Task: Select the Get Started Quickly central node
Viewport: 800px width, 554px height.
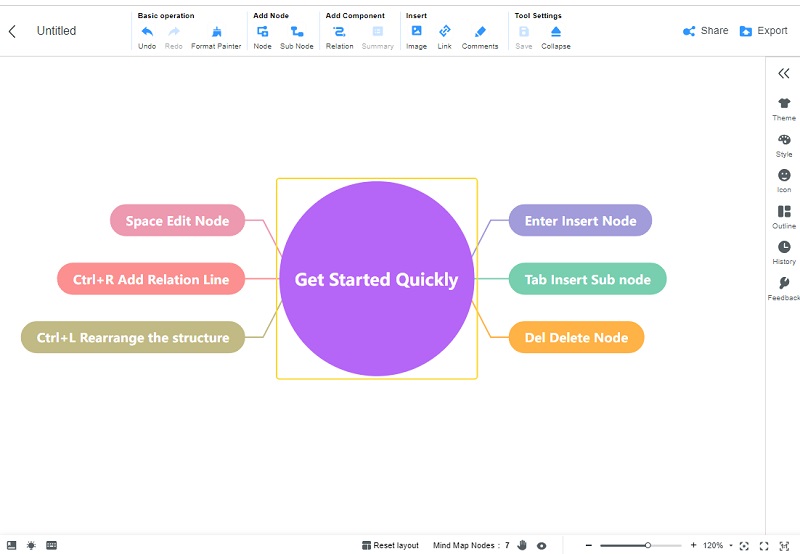Action: 377,279
